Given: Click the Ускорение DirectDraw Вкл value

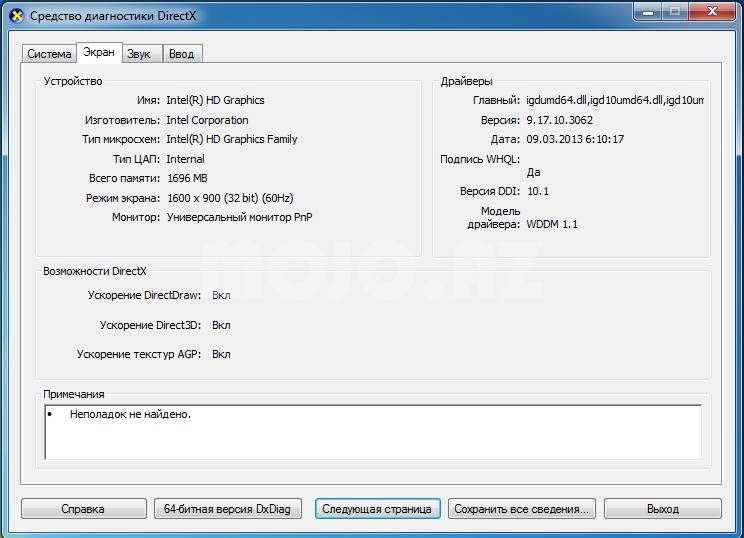Looking at the screenshot, I should (x=221, y=296).
